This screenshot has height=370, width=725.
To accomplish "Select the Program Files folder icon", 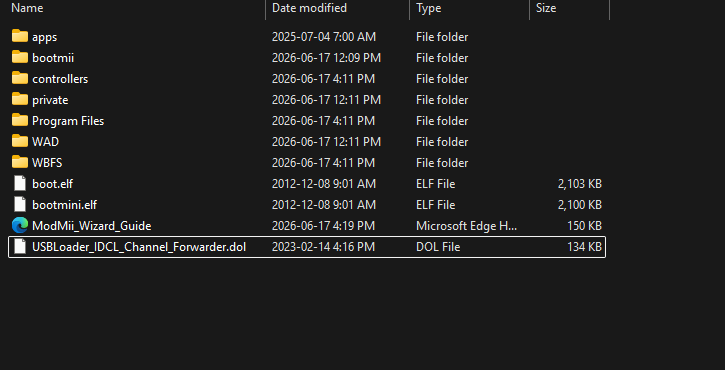I will coord(20,120).
